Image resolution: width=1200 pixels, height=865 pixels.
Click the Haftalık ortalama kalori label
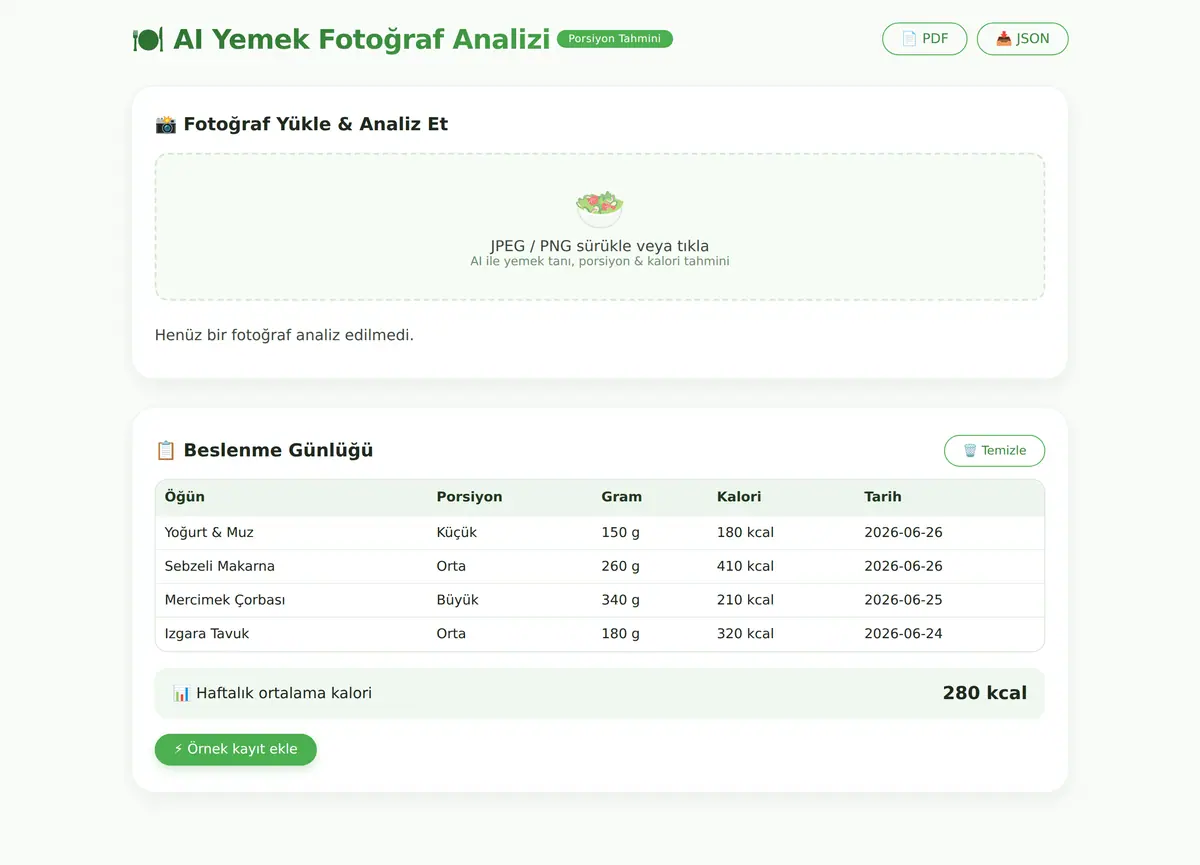(x=284, y=693)
